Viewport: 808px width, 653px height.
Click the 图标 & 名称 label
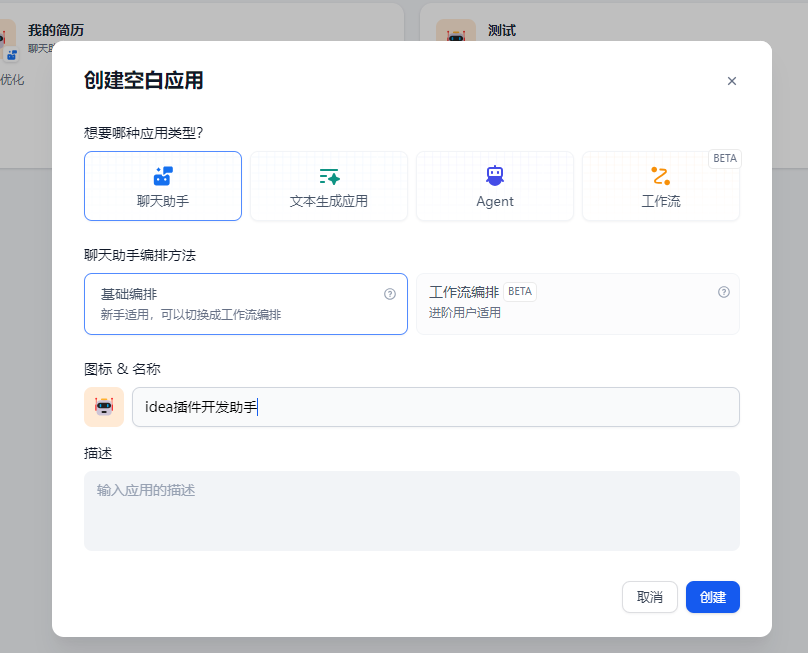[122, 369]
